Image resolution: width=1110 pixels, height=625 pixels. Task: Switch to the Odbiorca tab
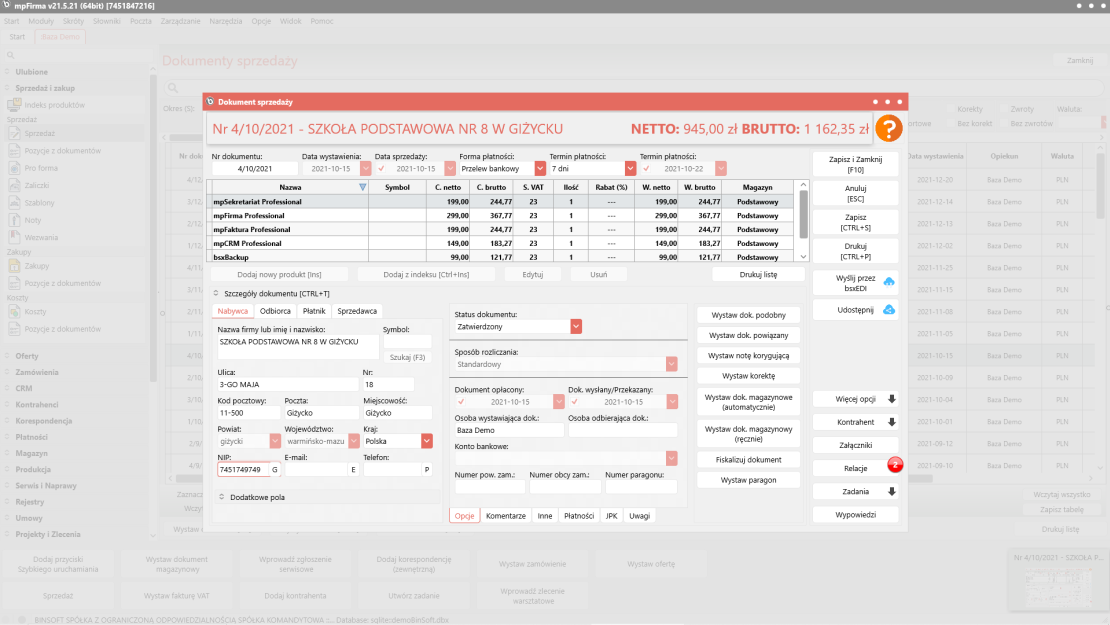(275, 311)
